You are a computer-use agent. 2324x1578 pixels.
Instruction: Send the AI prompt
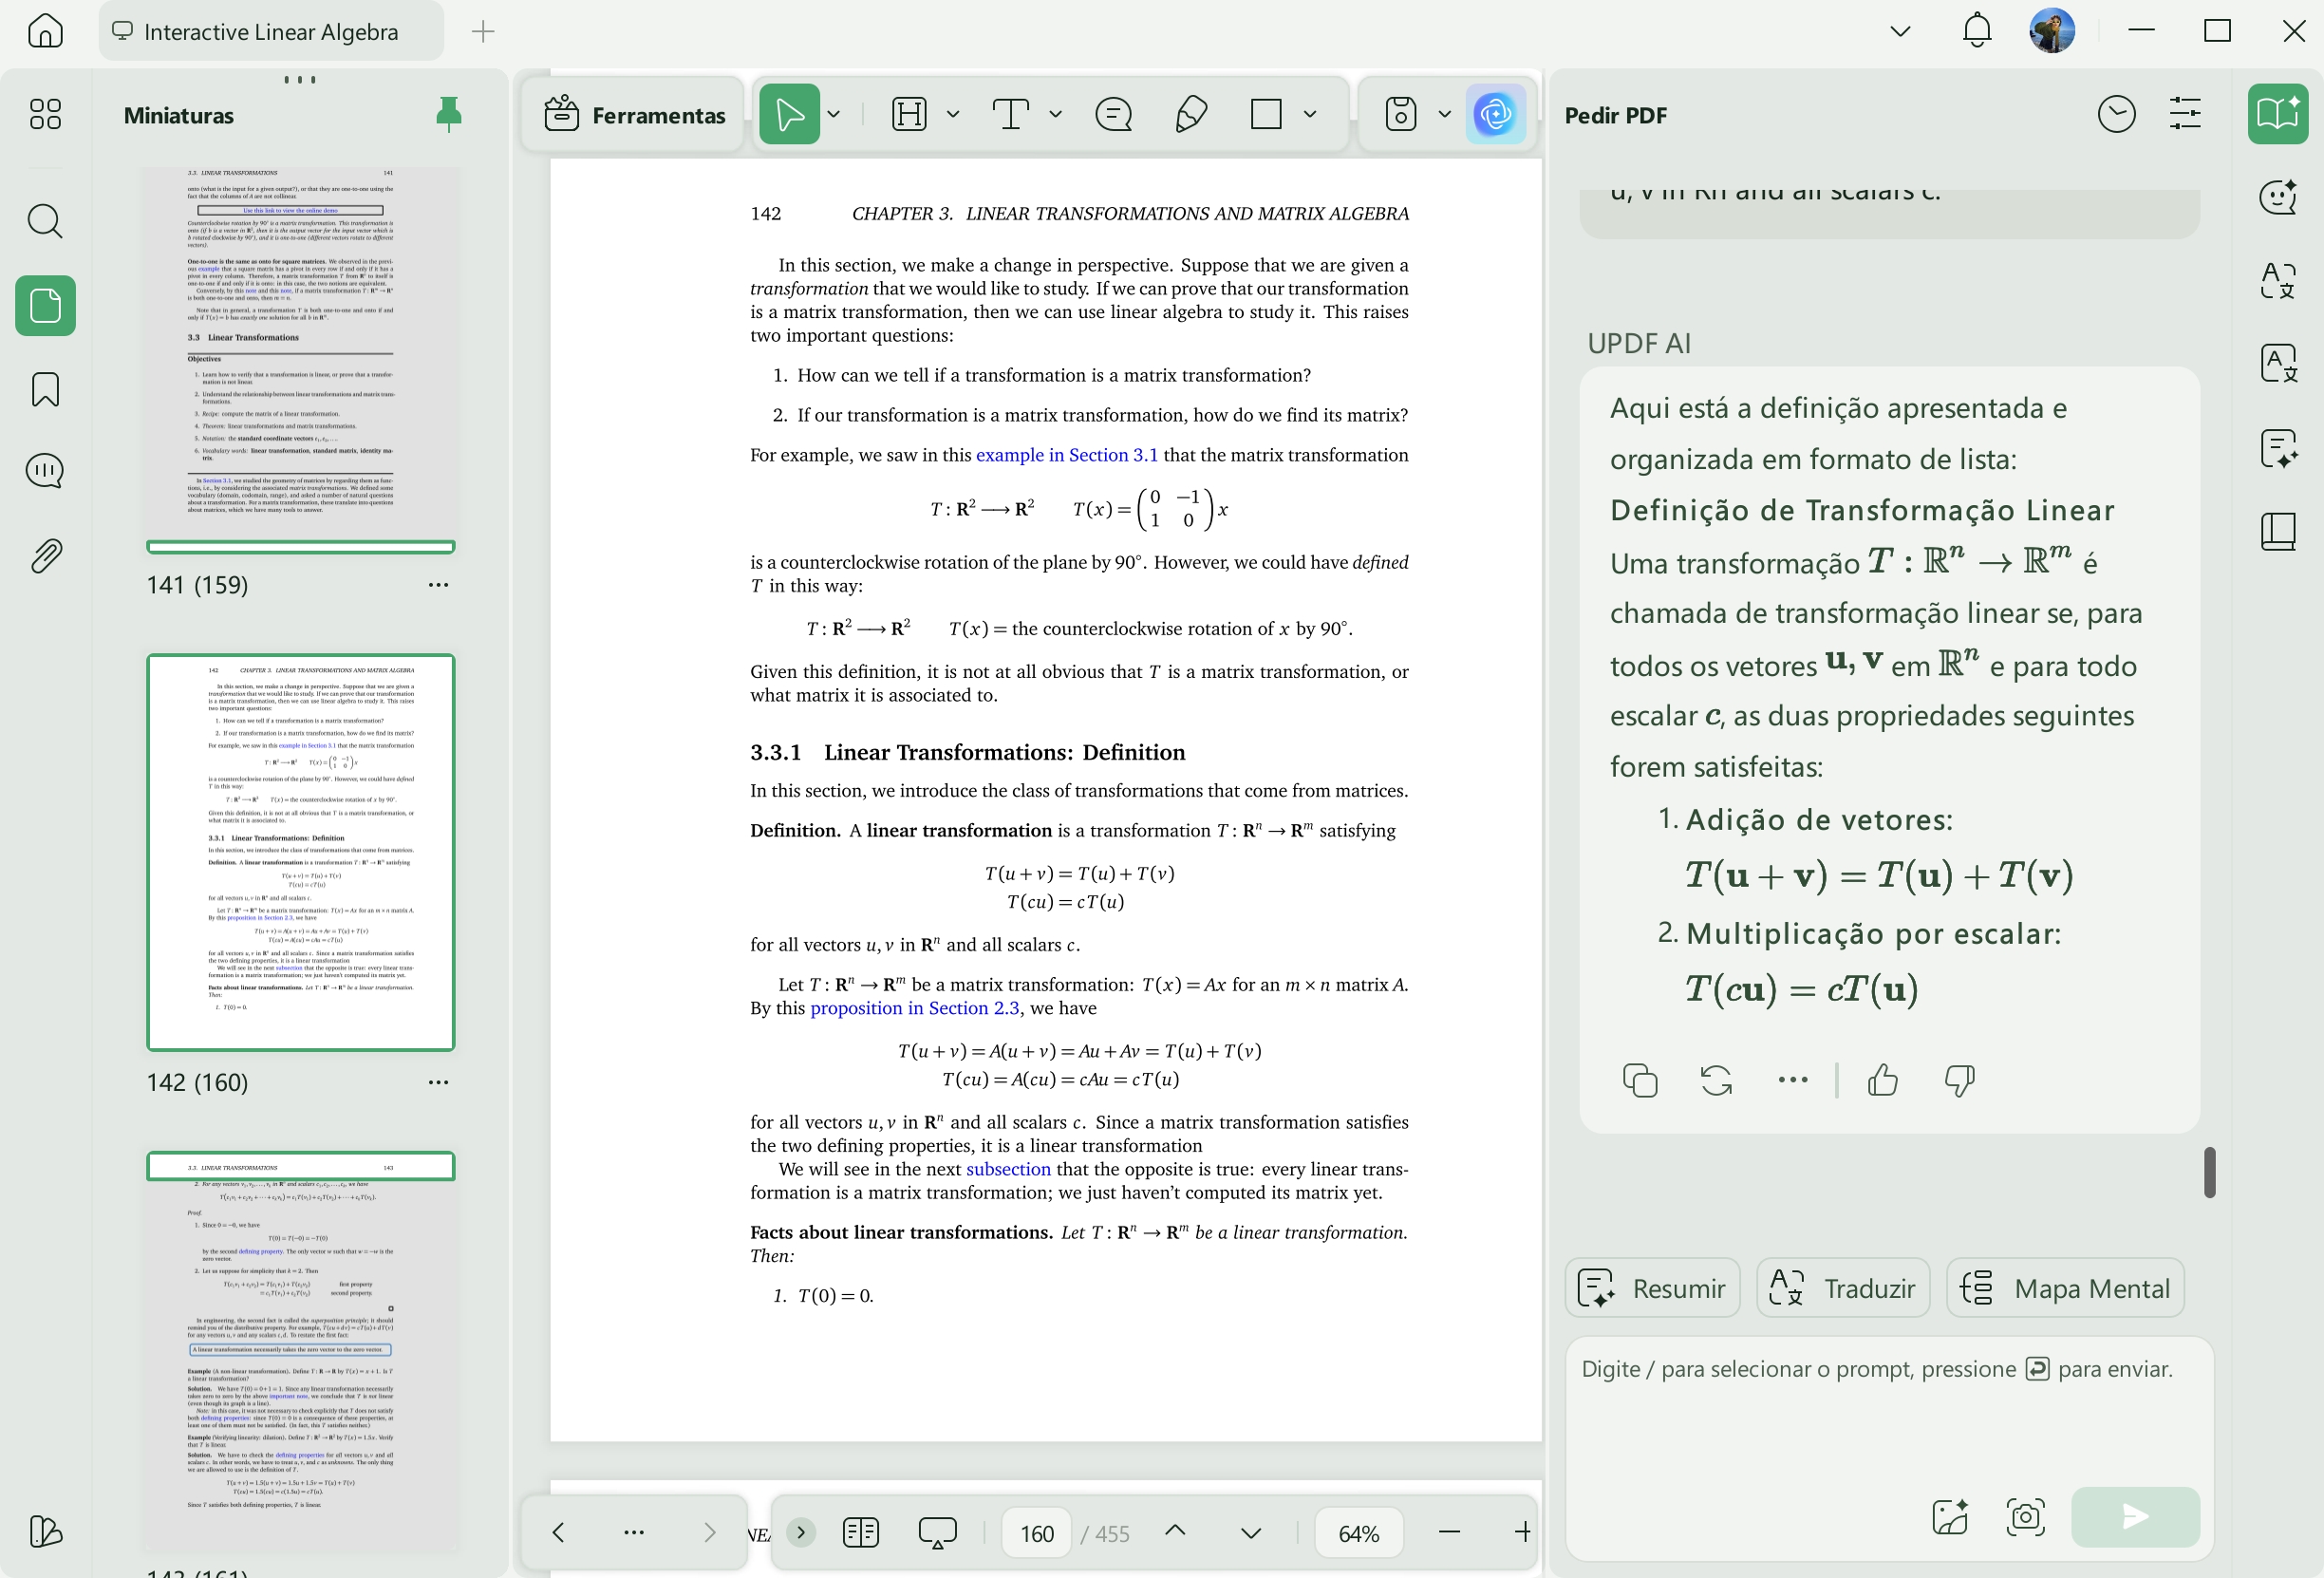coord(2135,1517)
